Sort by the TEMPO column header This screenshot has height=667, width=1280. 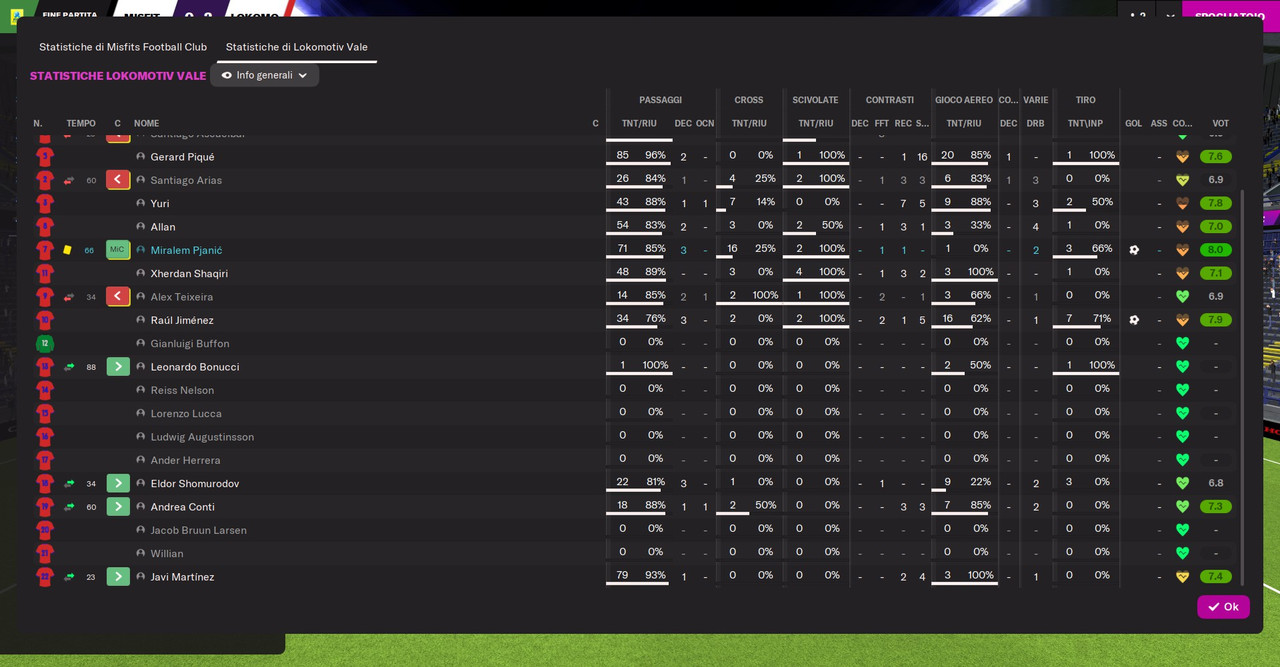81,124
